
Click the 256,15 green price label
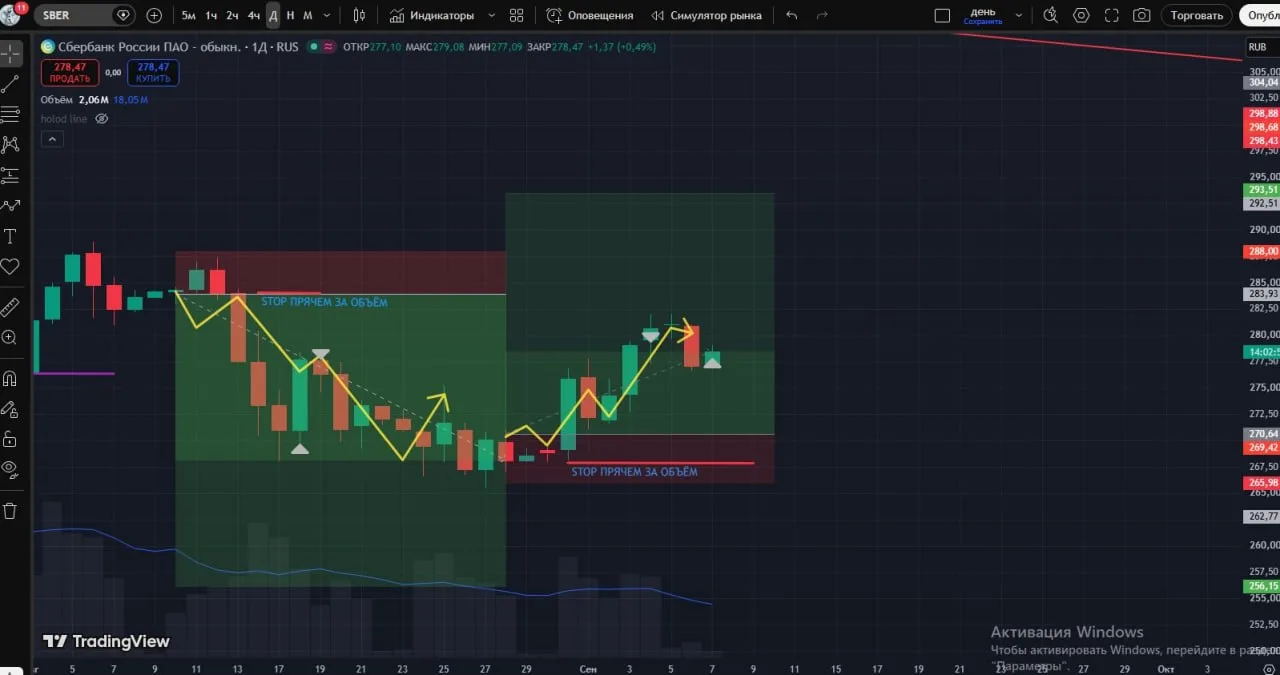click(x=1264, y=586)
